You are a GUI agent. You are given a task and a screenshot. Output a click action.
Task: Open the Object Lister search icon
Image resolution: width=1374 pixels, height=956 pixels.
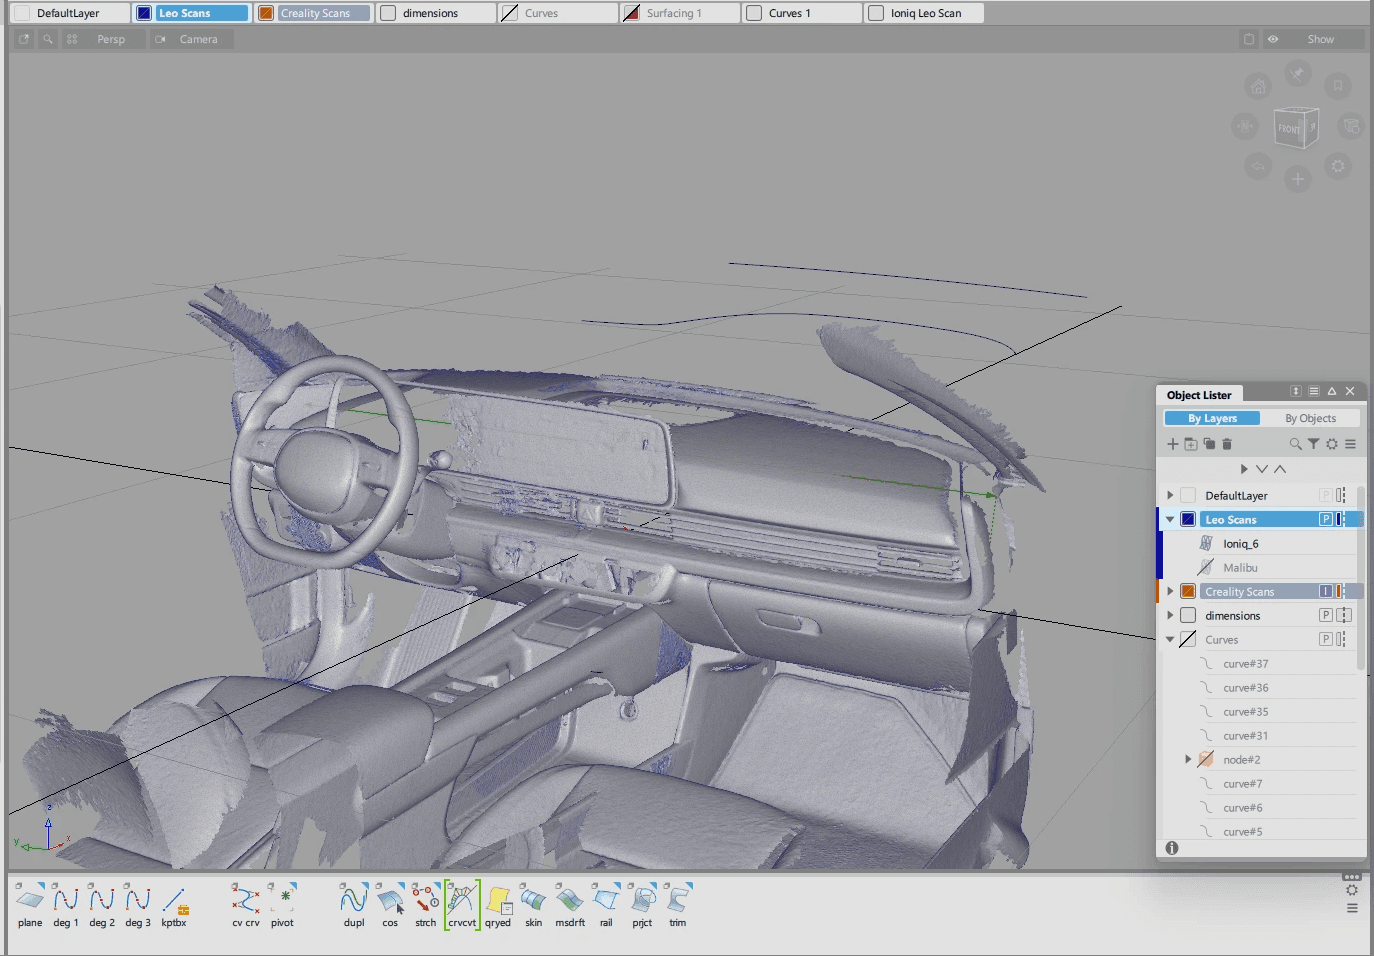coord(1295,444)
